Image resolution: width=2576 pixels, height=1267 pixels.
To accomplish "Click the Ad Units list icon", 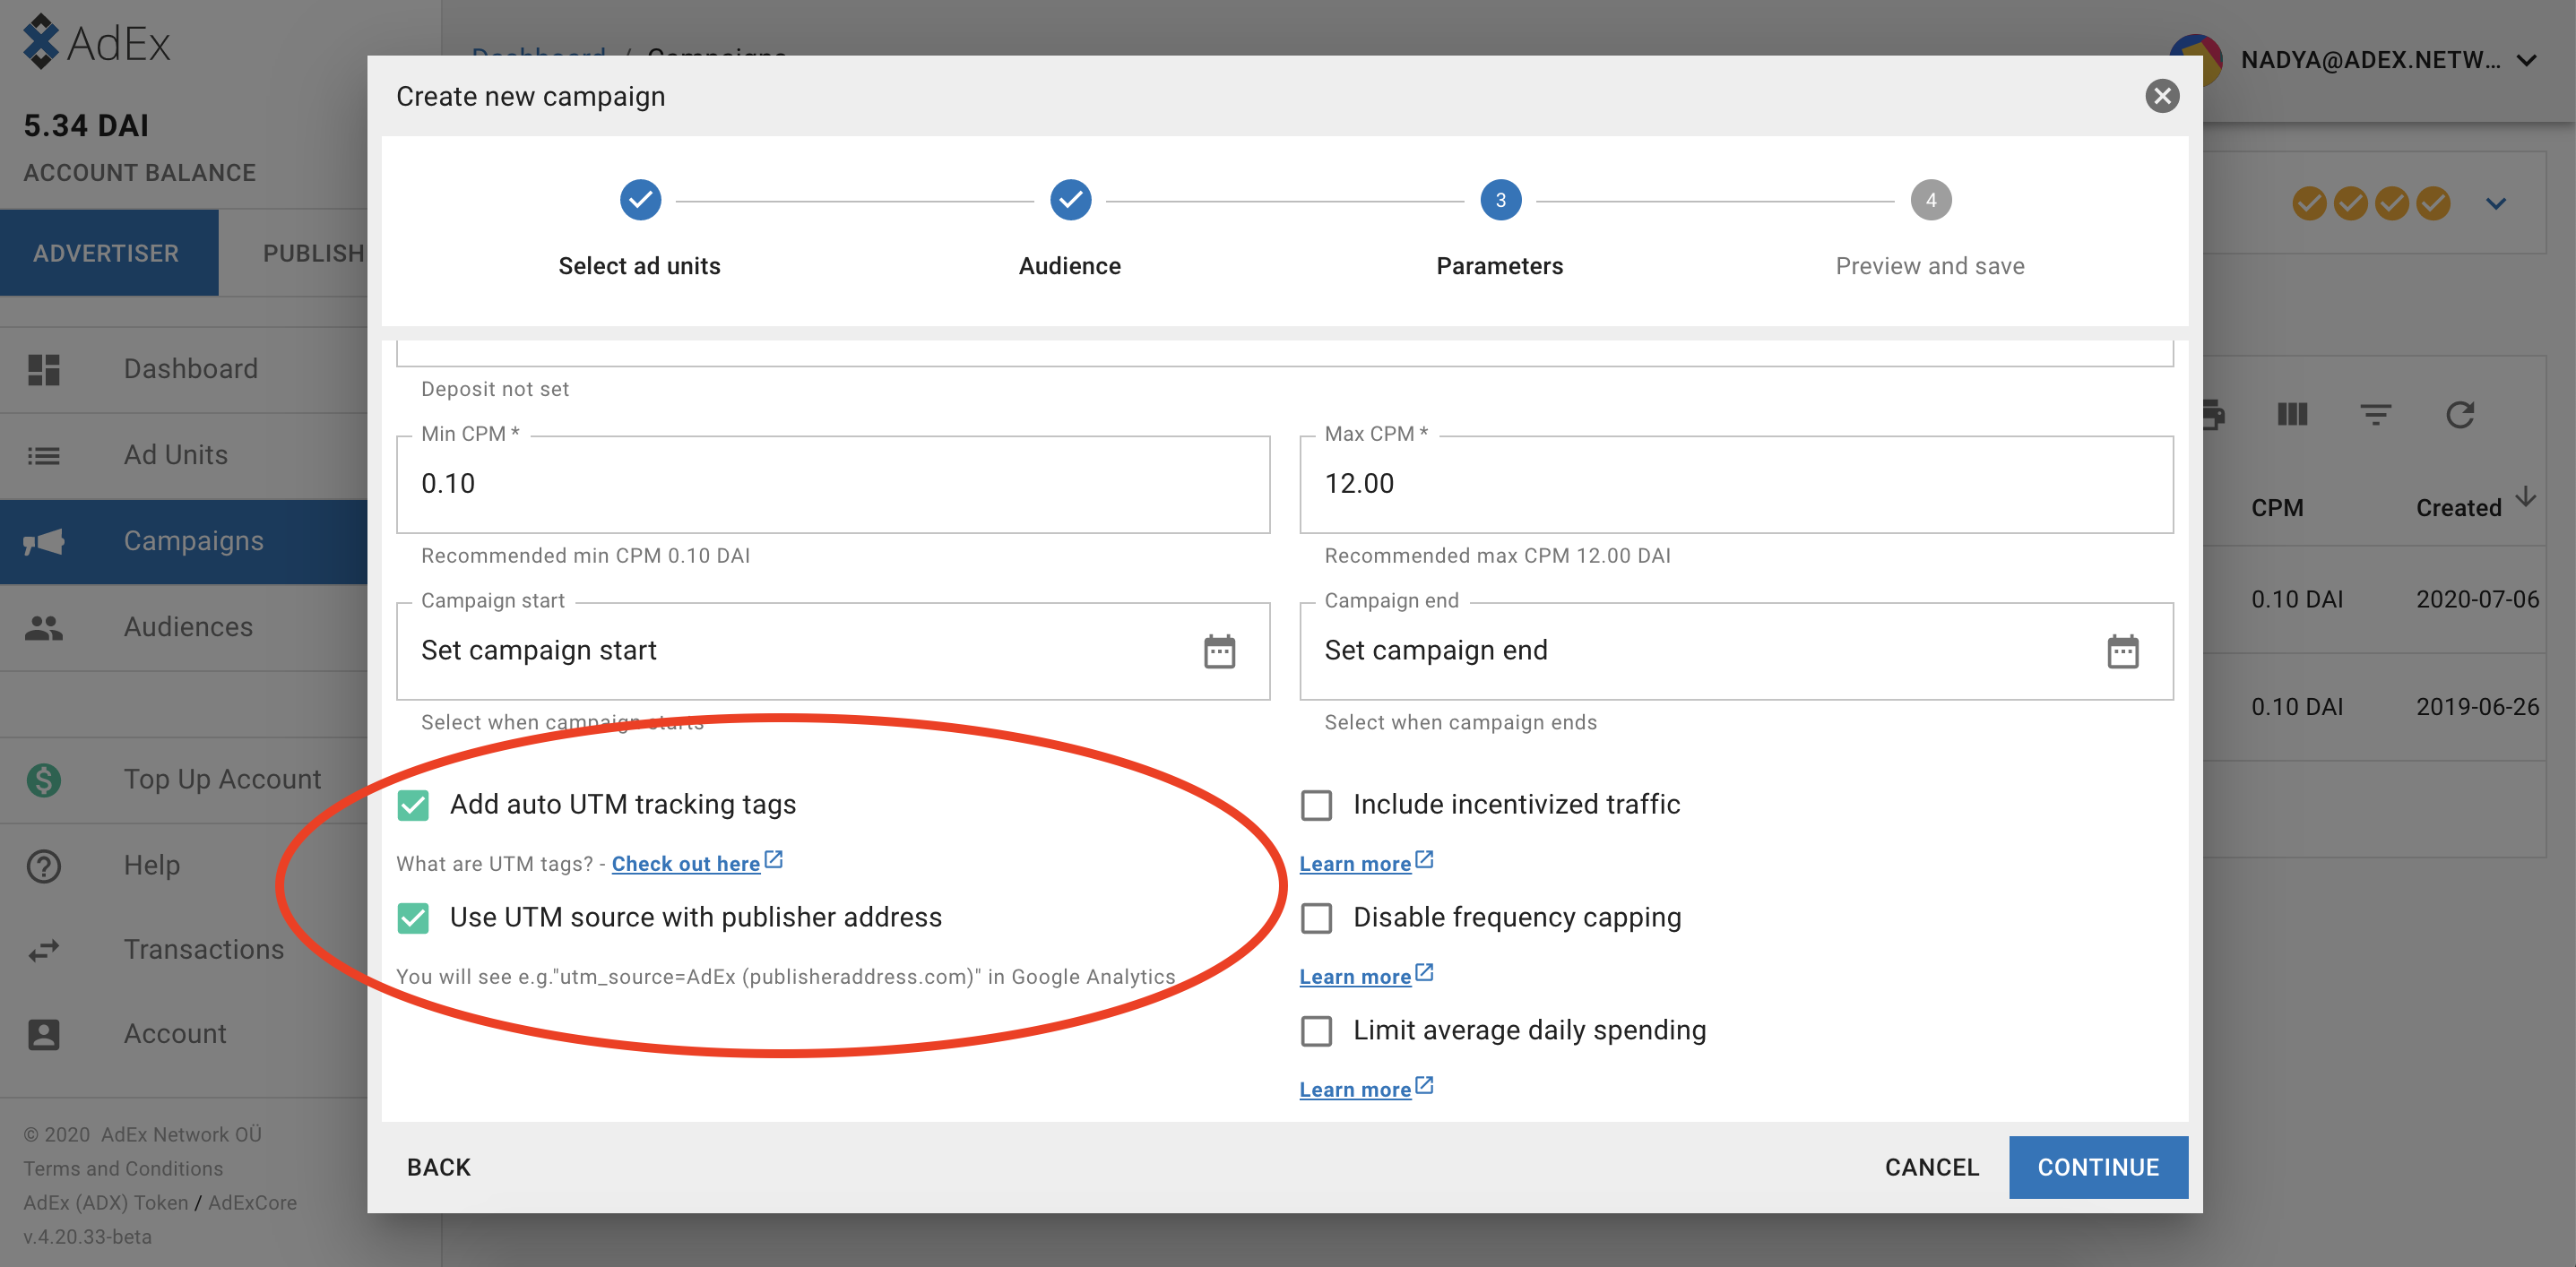I will (44, 456).
